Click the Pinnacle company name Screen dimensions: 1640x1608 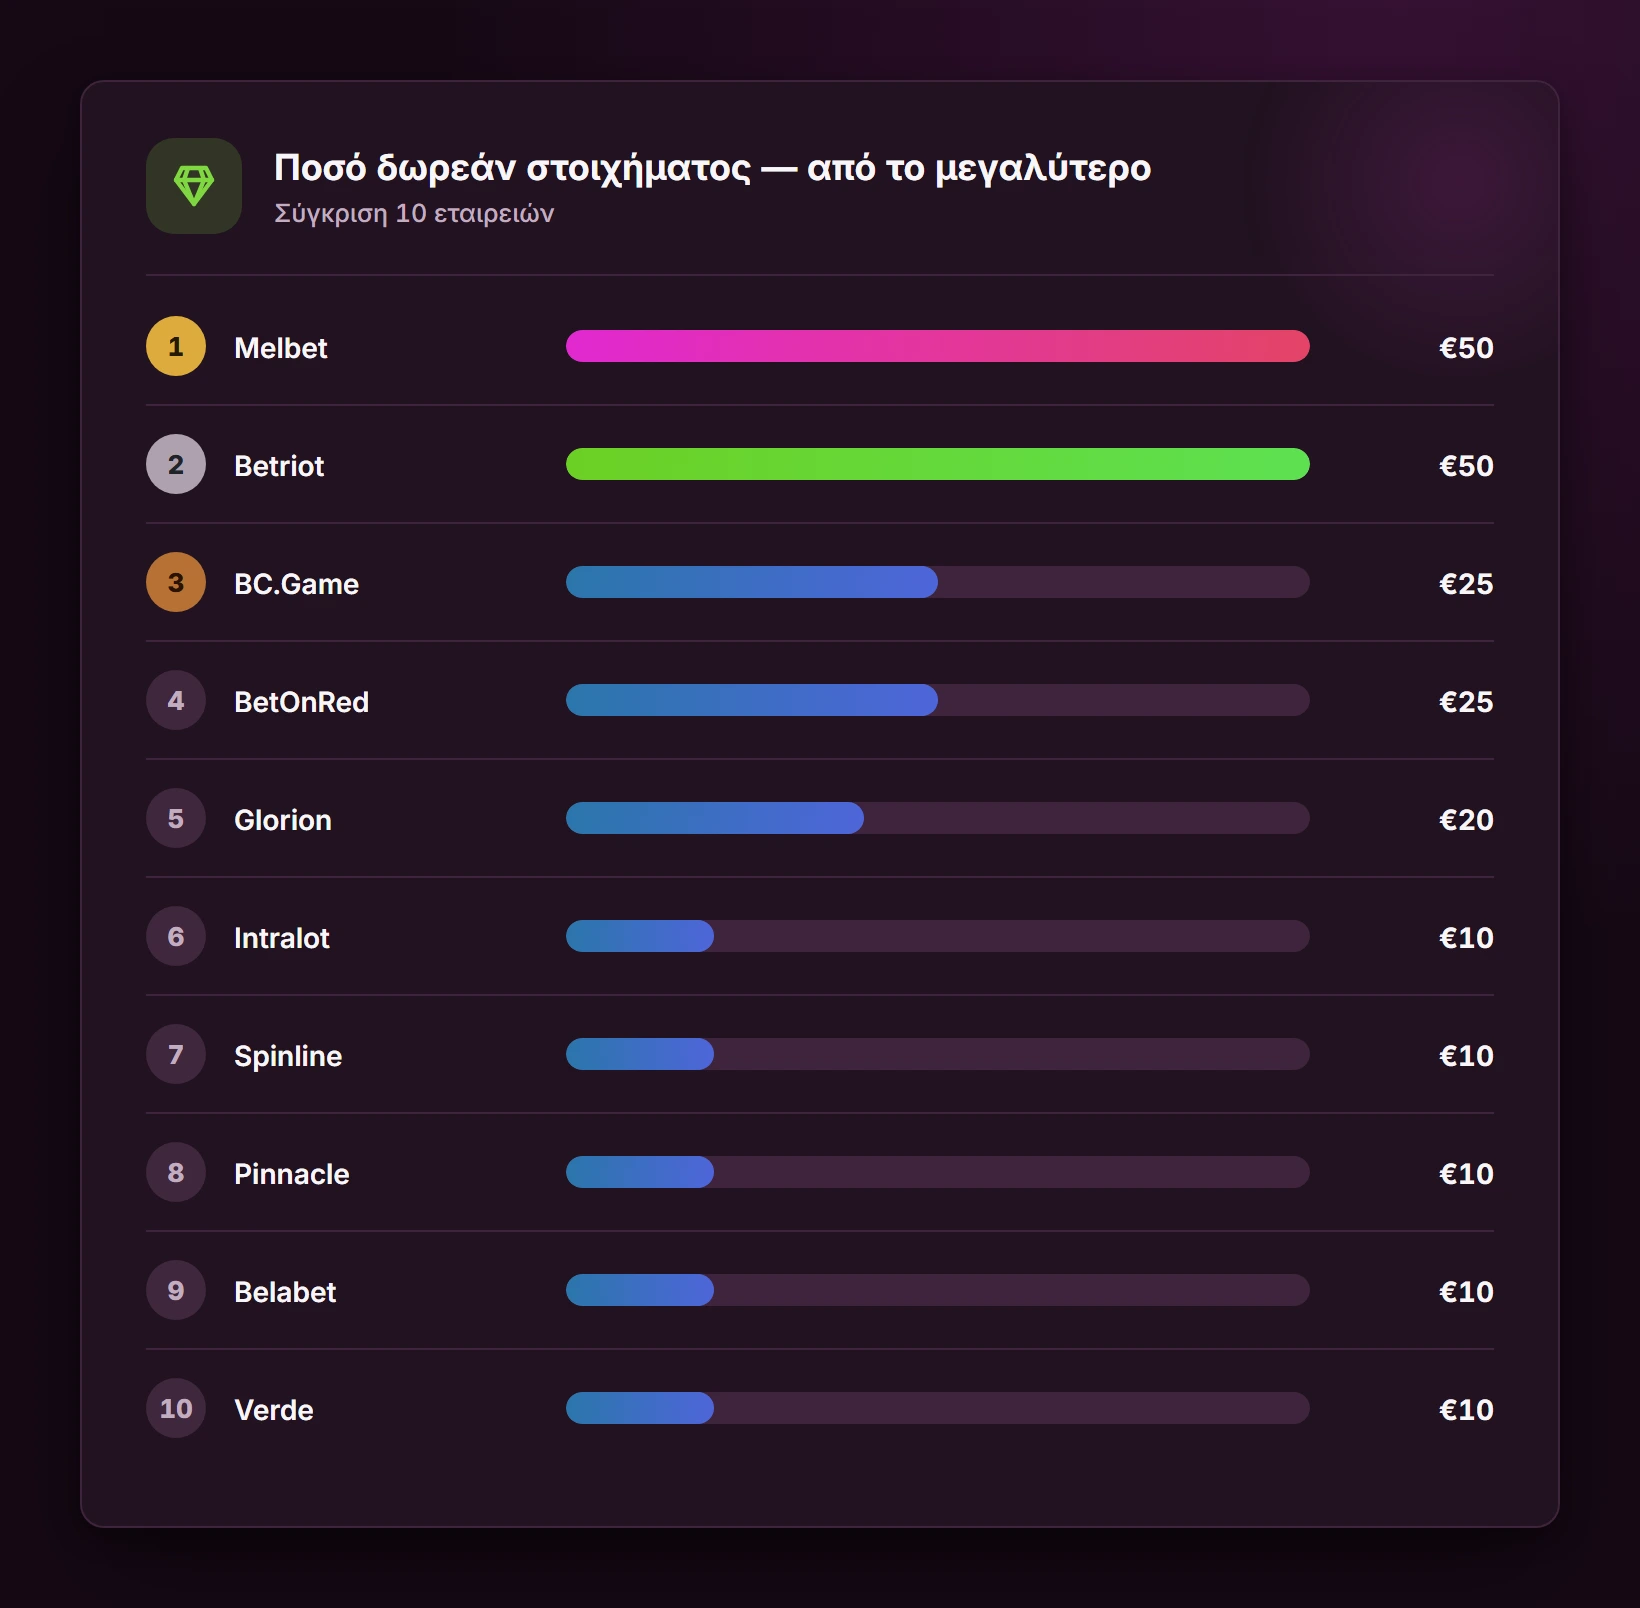click(x=292, y=1174)
